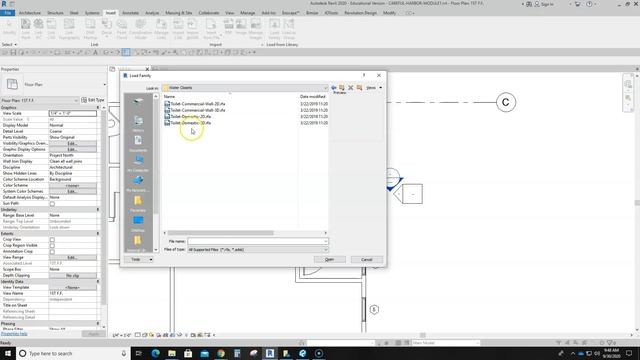640x360 pixels.
Task: Select Desktop in places sidebar
Action: pos(138,223)
